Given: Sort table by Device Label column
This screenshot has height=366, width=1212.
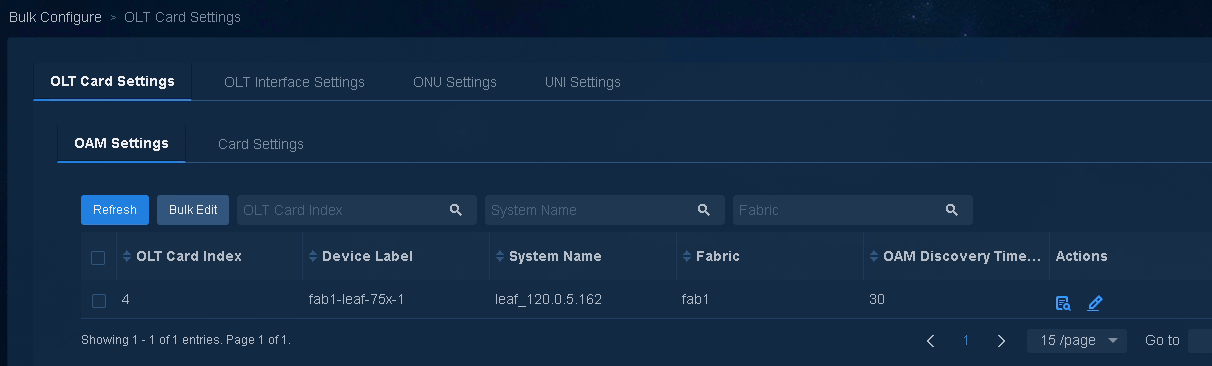Looking at the screenshot, I should 314,256.
